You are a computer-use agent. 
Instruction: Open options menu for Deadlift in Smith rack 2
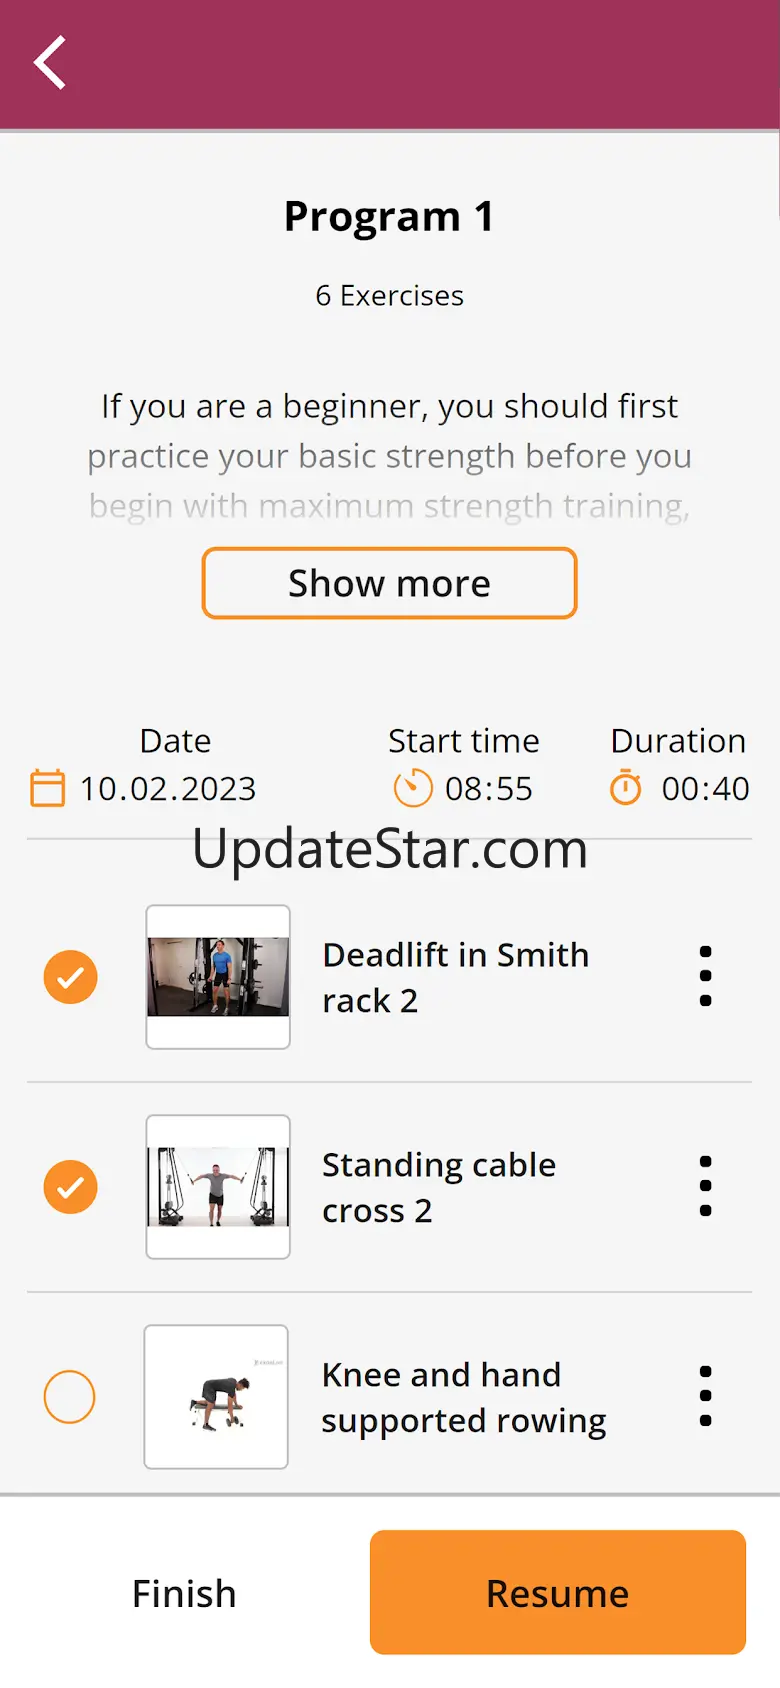[706, 976]
